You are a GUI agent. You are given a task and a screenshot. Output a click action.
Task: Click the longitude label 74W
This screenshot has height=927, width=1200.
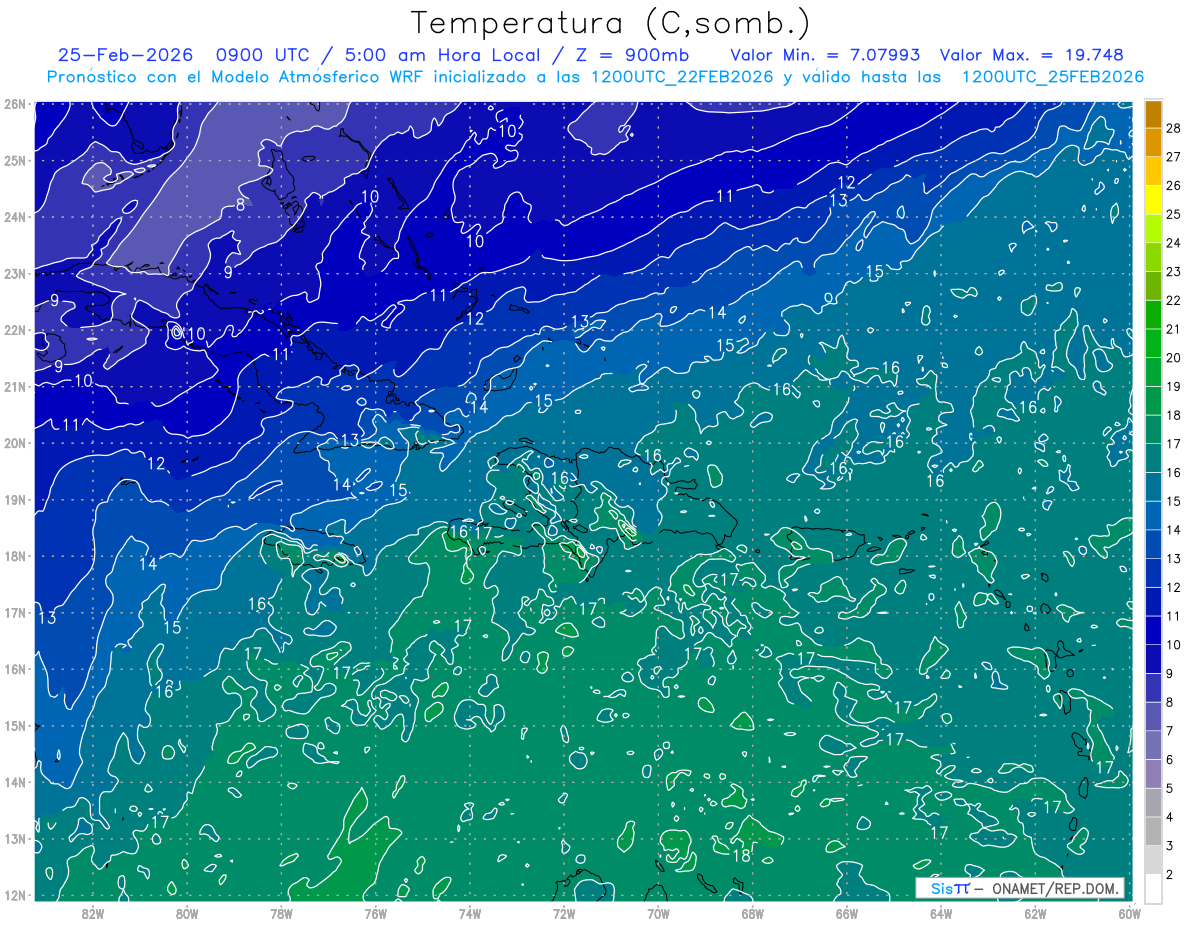coord(469,913)
